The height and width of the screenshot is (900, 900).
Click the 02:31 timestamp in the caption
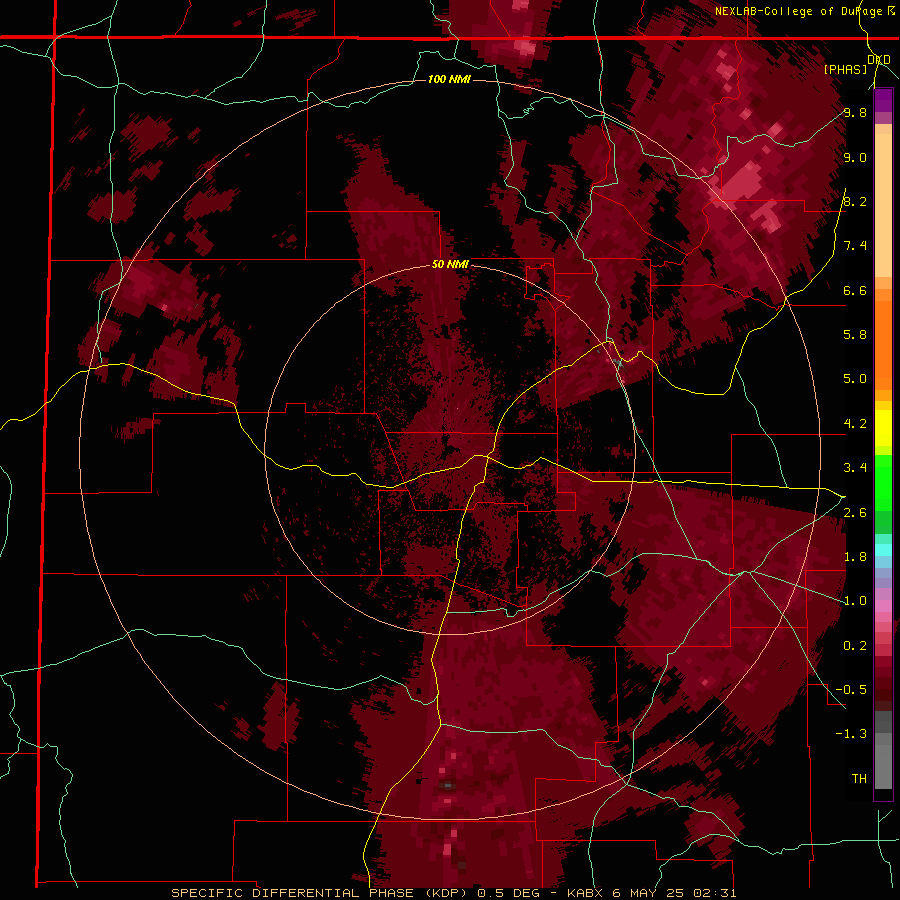[713, 893]
